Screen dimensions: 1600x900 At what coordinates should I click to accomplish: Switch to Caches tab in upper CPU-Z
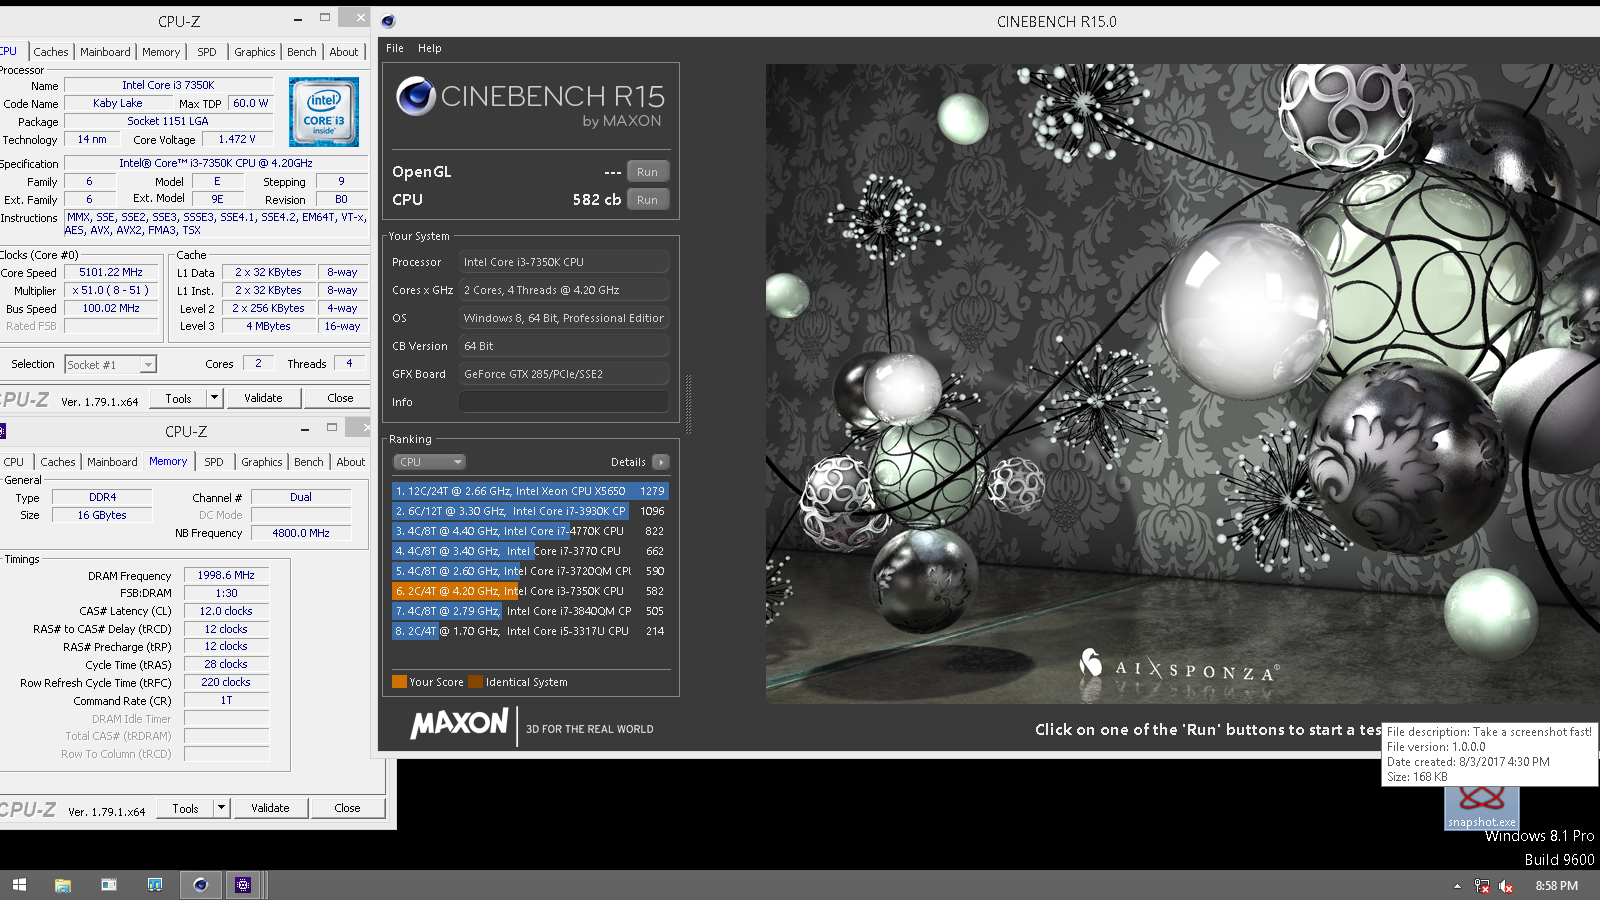(x=51, y=52)
